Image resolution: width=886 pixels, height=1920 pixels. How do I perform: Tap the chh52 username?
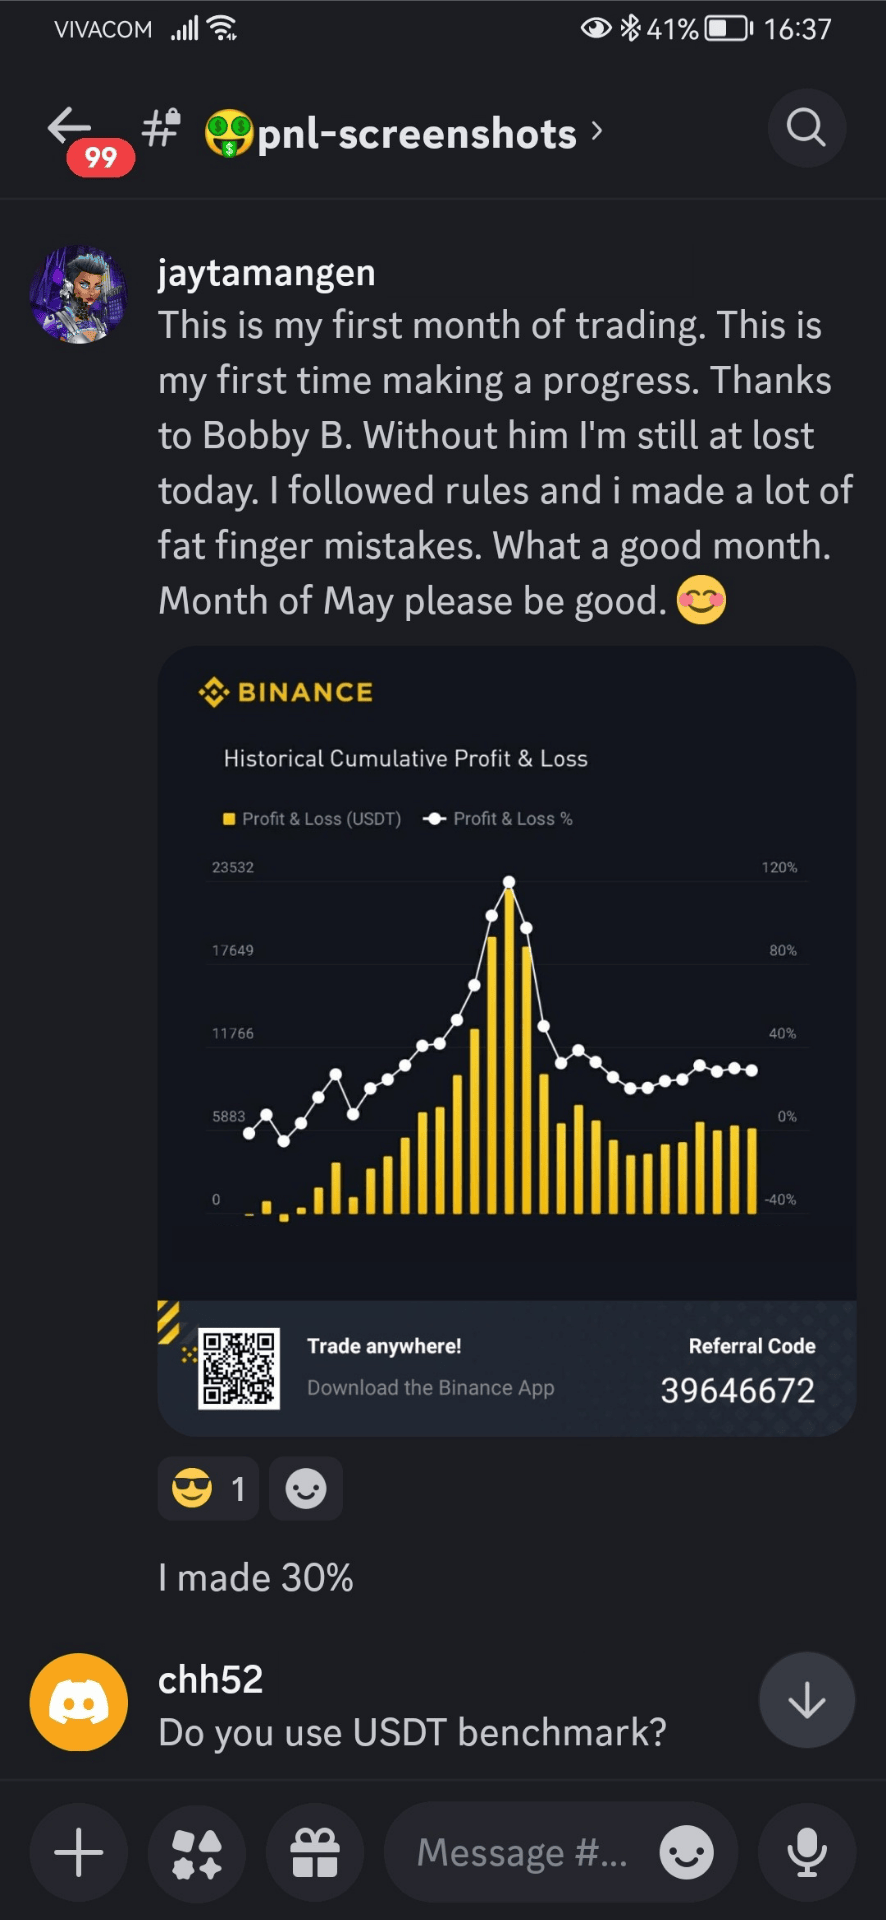point(211,1680)
